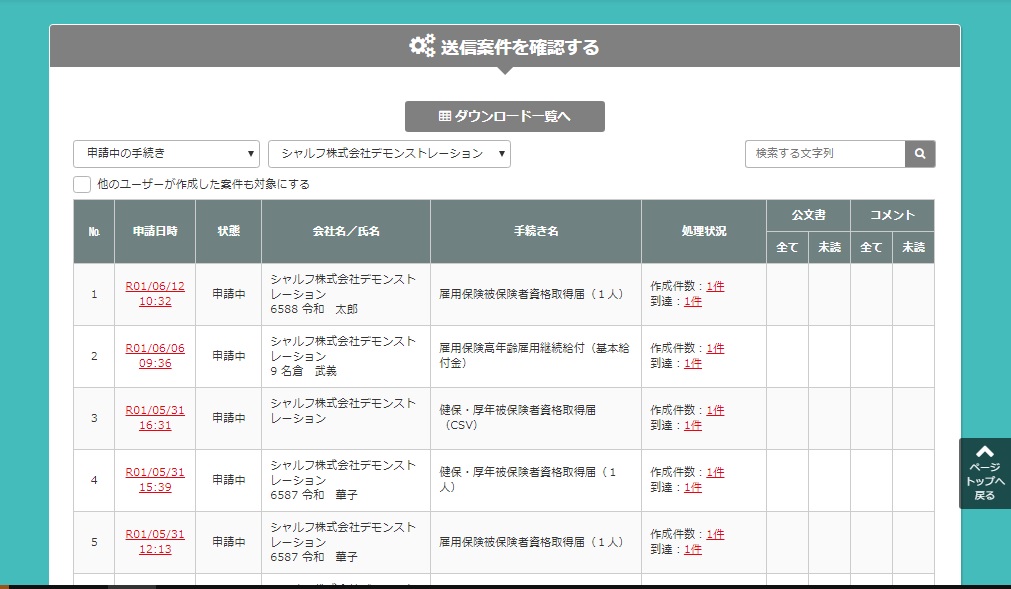This screenshot has width=1011, height=589.
Task: Open application dated R01/05/31 12:13
Action: (x=155, y=541)
